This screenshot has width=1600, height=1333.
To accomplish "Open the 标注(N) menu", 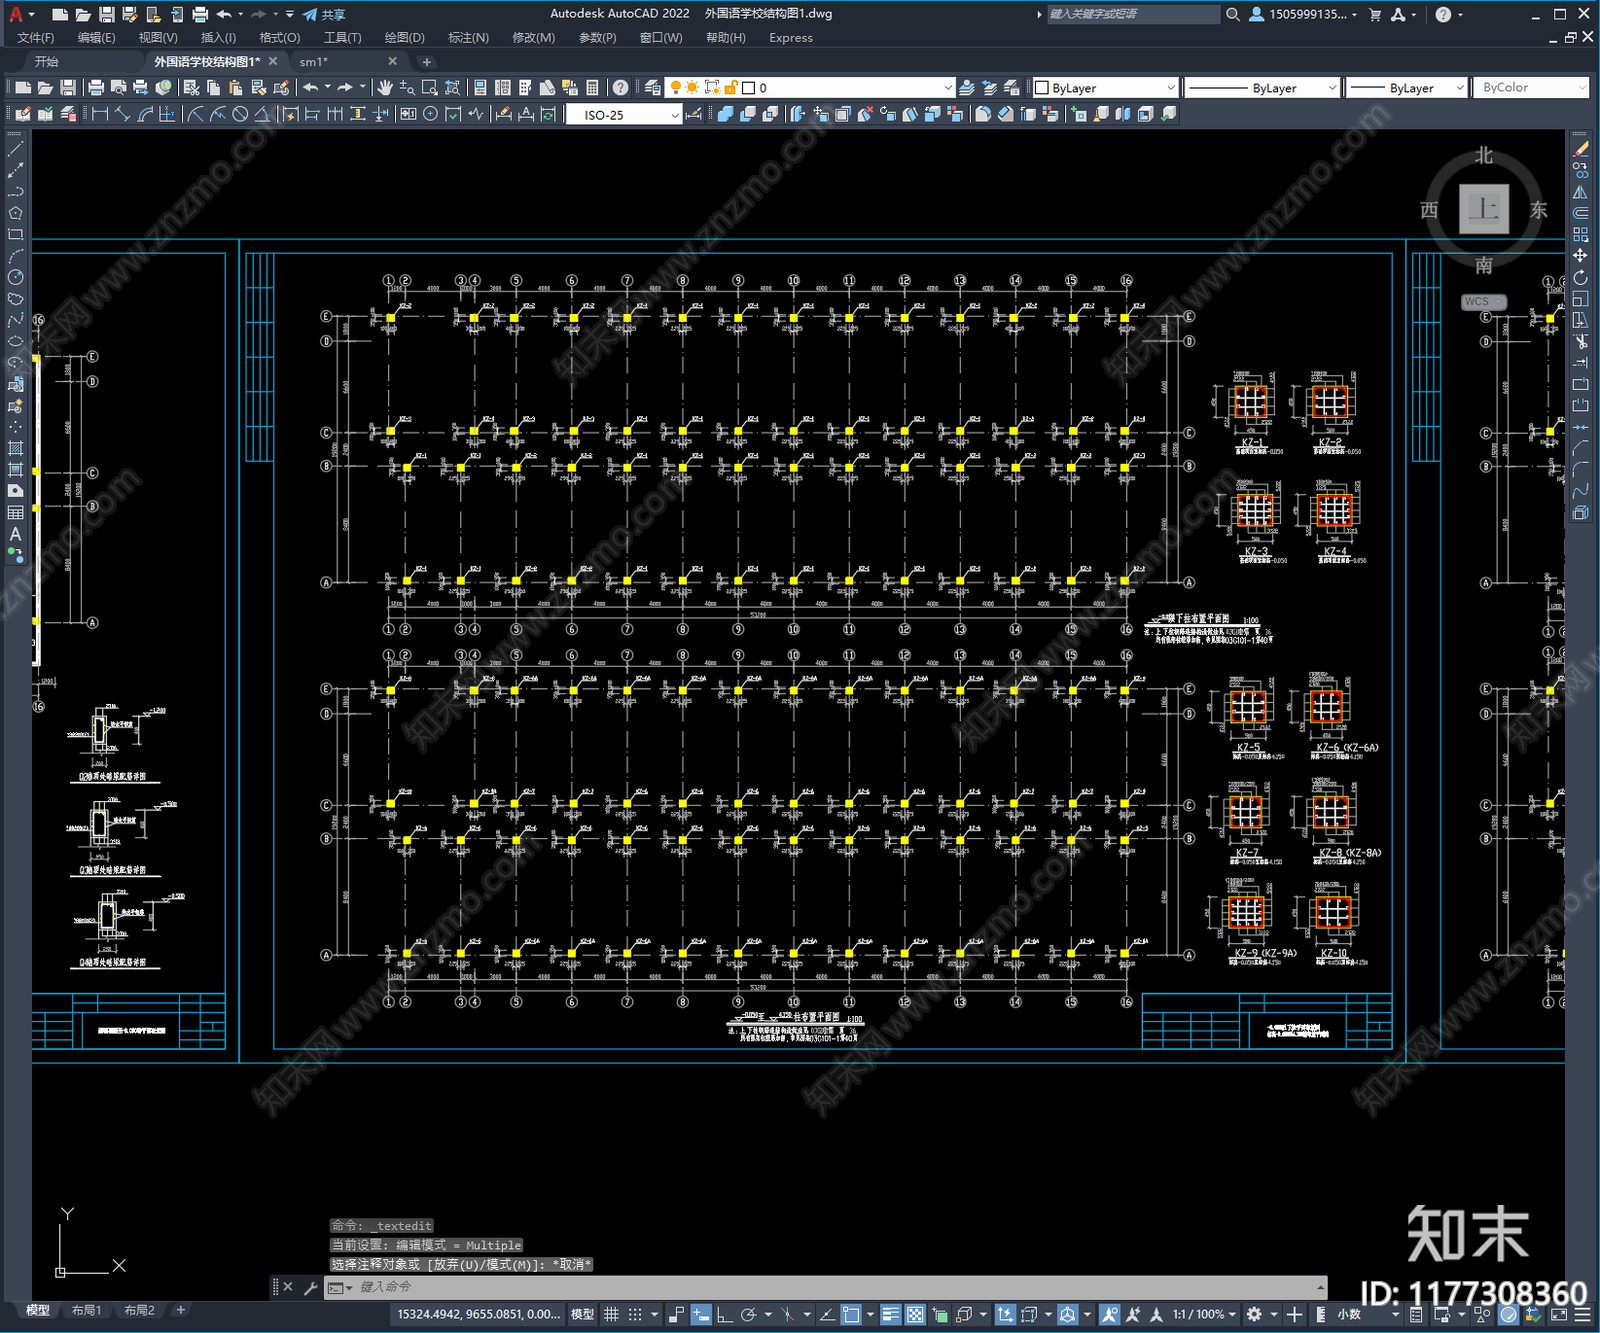I will [x=468, y=38].
